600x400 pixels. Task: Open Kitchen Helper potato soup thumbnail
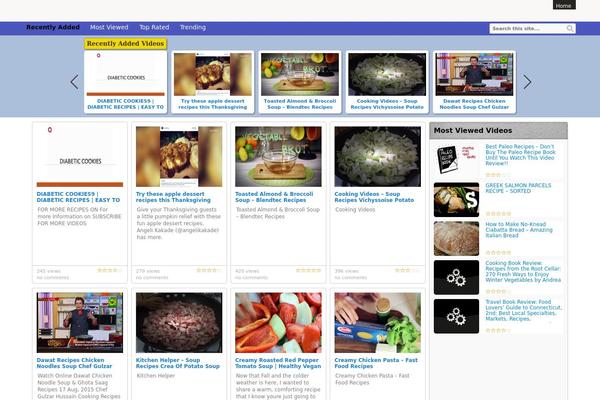[x=179, y=323]
